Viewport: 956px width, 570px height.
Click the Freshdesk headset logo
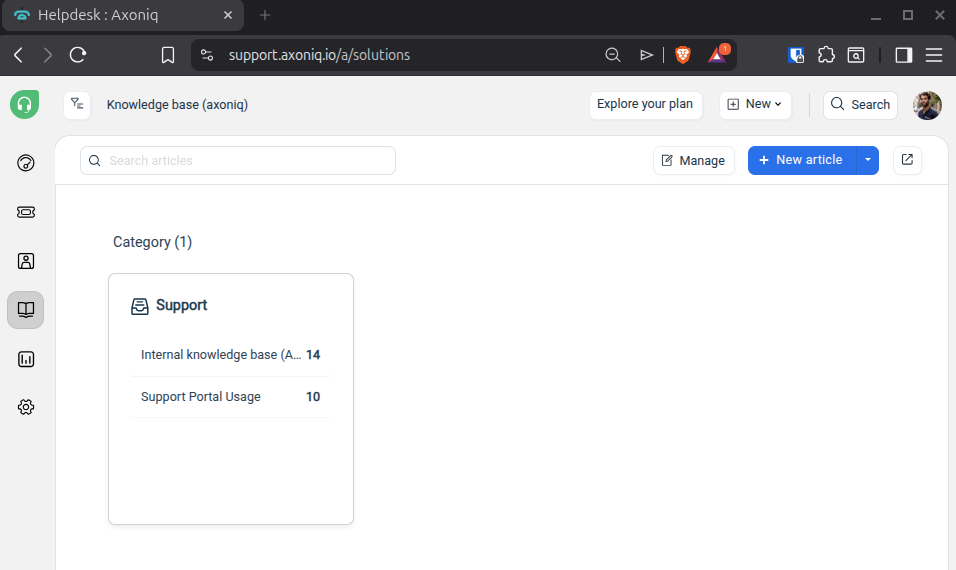(24, 104)
